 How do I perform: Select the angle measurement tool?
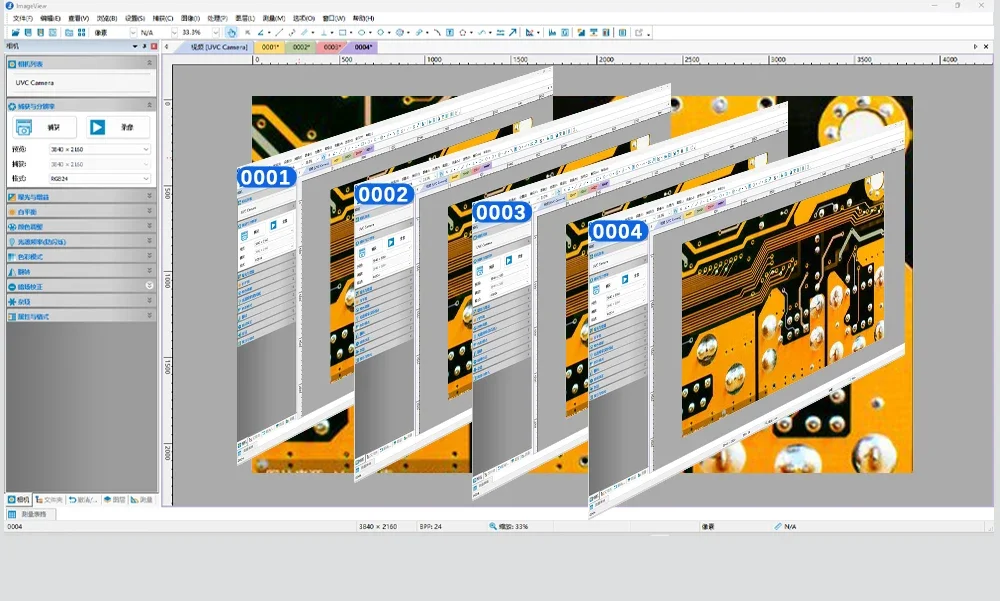260,33
